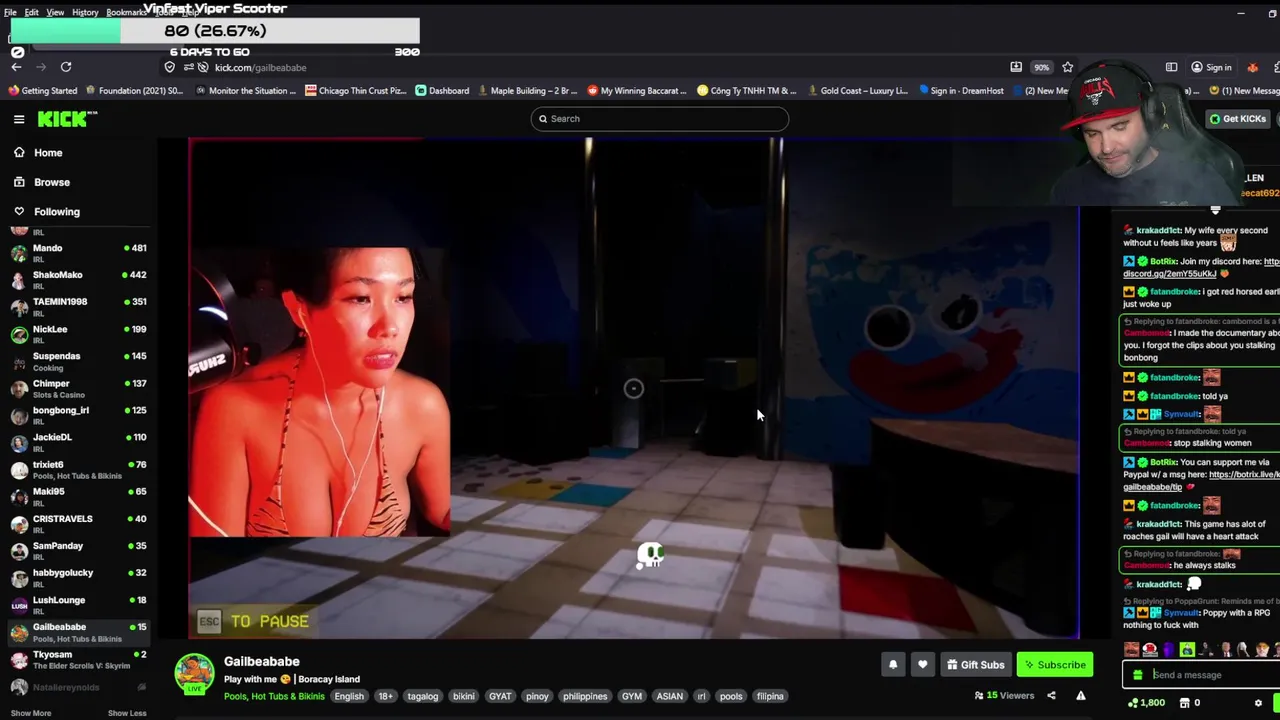Click the shield tracking protection icon
The height and width of the screenshot is (720, 1280).
click(170, 67)
